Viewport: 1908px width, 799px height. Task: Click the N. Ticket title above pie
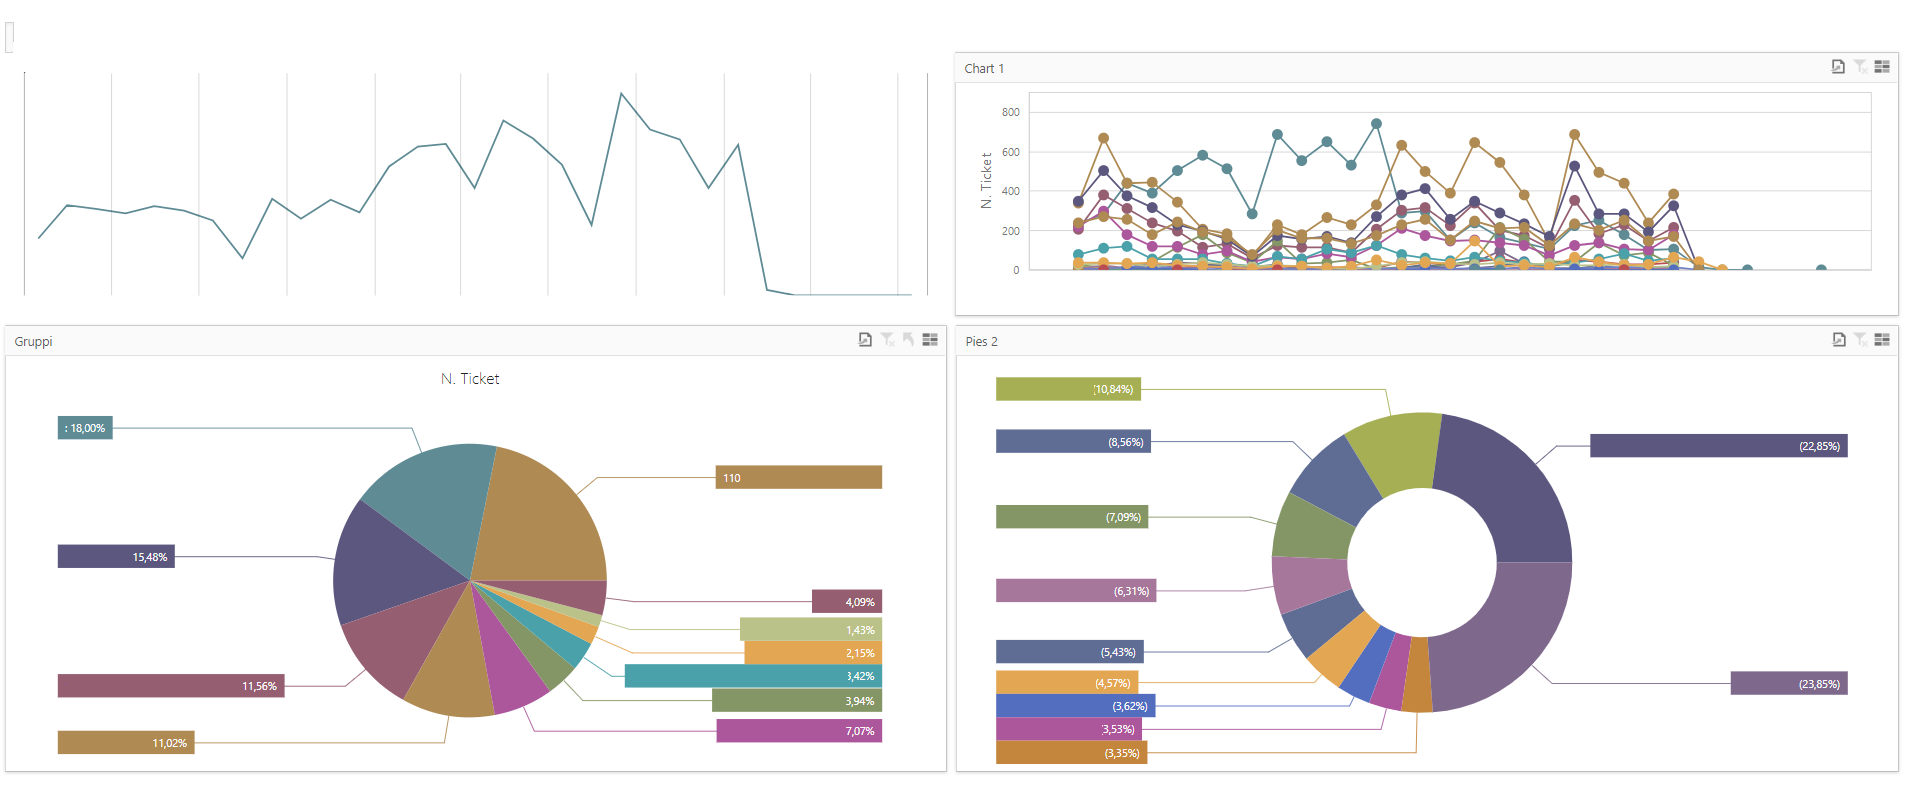tap(470, 379)
